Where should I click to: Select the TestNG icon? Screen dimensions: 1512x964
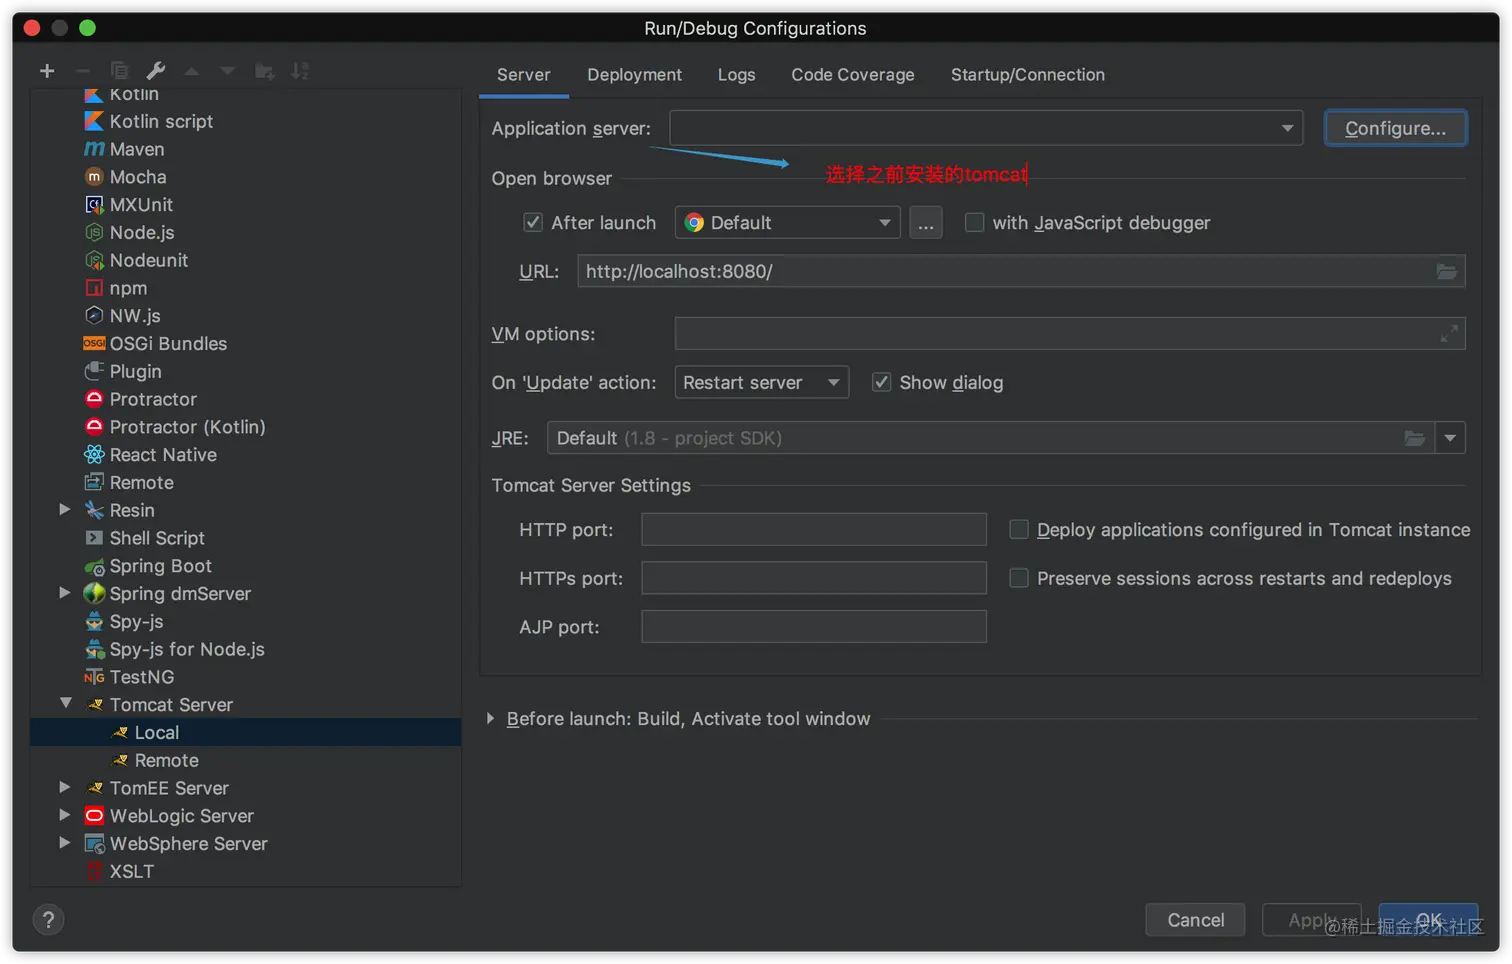(x=94, y=677)
